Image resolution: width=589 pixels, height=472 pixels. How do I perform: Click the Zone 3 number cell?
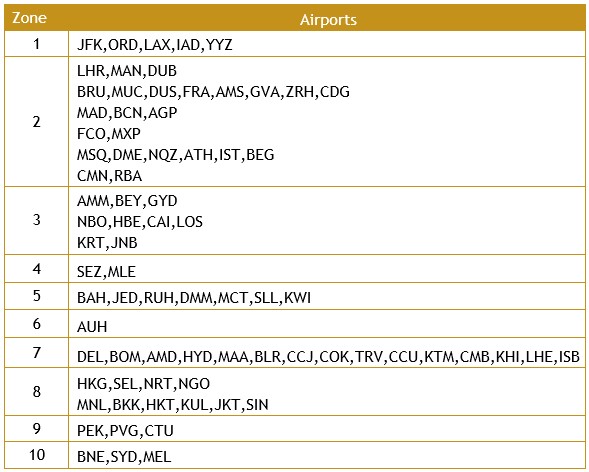click(36, 220)
